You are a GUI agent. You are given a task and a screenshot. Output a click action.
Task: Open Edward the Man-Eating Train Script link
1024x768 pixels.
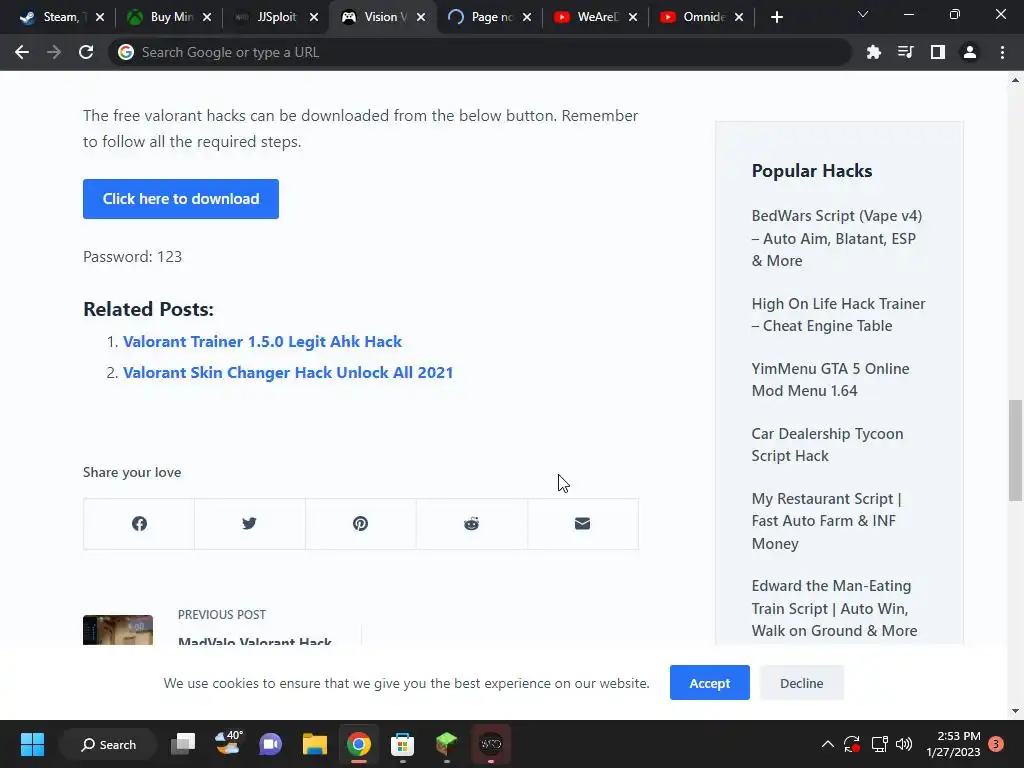click(x=834, y=608)
